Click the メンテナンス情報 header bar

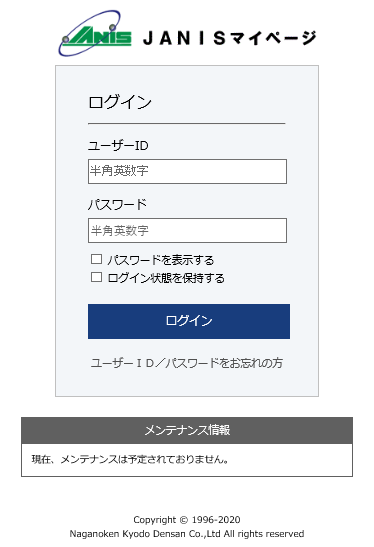coord(187,430)
